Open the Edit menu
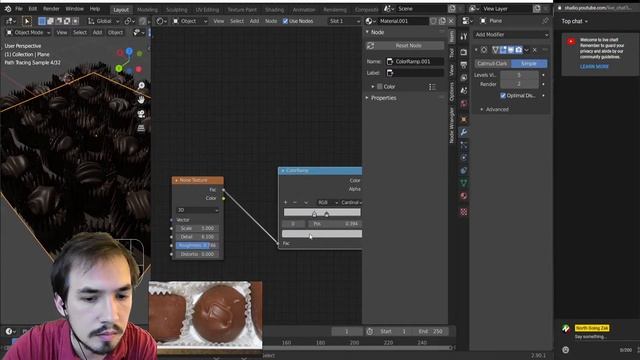 pyautogui.click(x=33, y=9)
